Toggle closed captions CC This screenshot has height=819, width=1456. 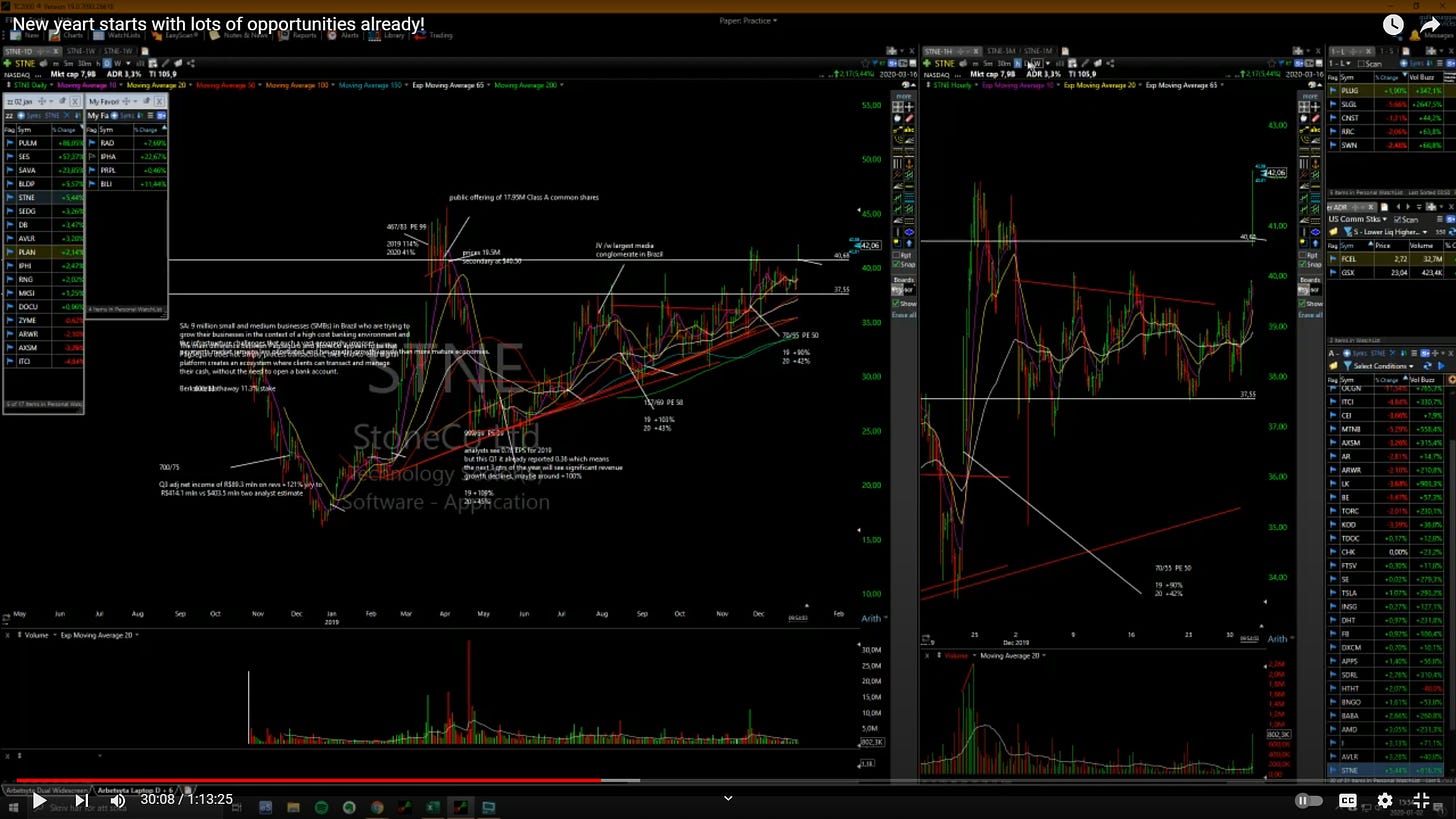[1347, 800]
